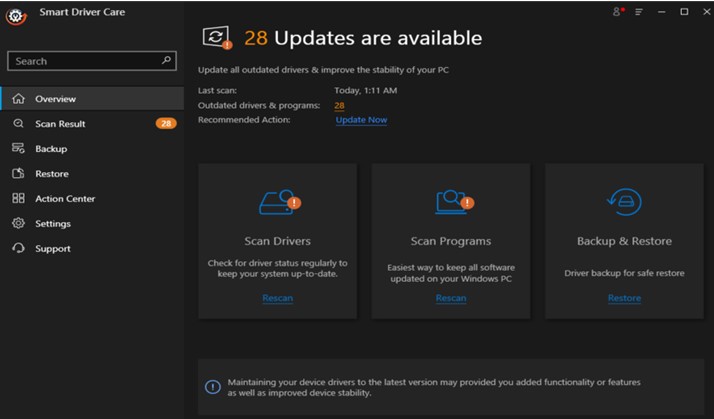The width and height of the screenshot is (714, 419).
Task: Click the Scan Programs laptop icon
Action: coord(454,202)
